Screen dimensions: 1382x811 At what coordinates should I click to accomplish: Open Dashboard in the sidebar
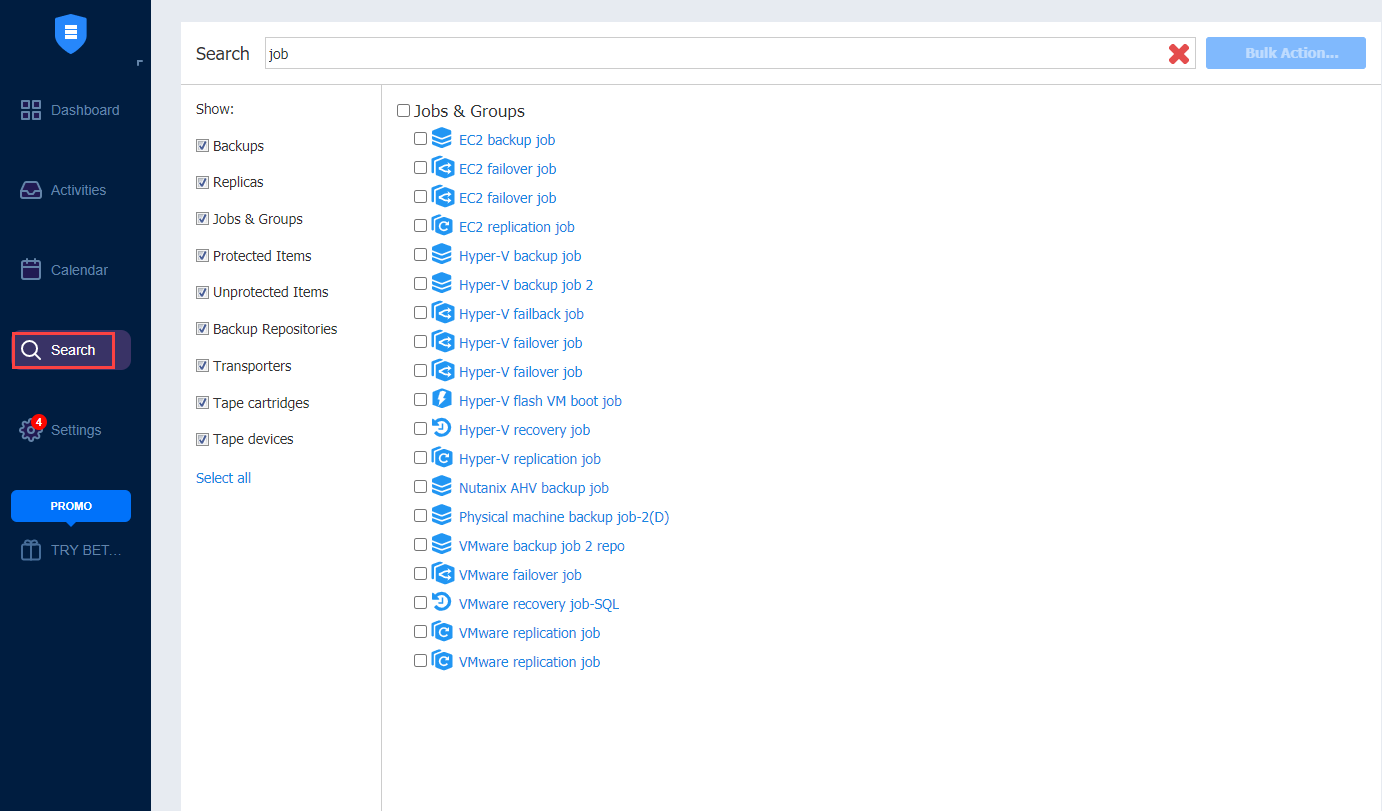70,110
